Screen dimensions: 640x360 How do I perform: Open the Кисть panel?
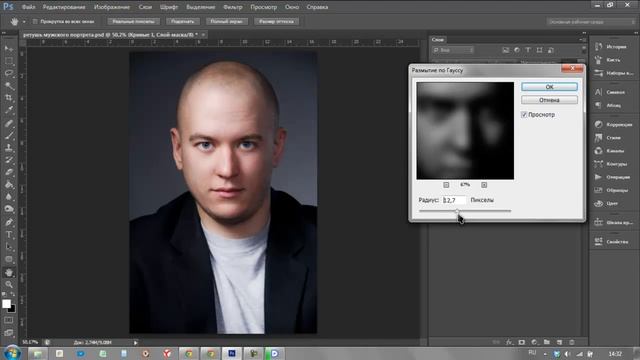click(608, 60)
